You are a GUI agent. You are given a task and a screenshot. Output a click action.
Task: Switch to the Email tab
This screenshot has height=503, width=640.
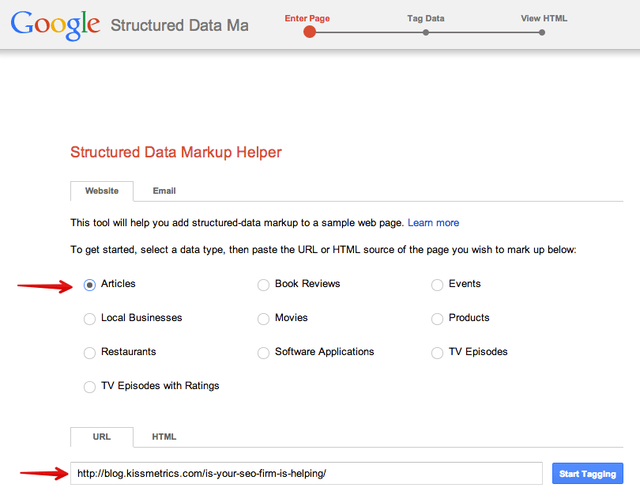[164, 191]
